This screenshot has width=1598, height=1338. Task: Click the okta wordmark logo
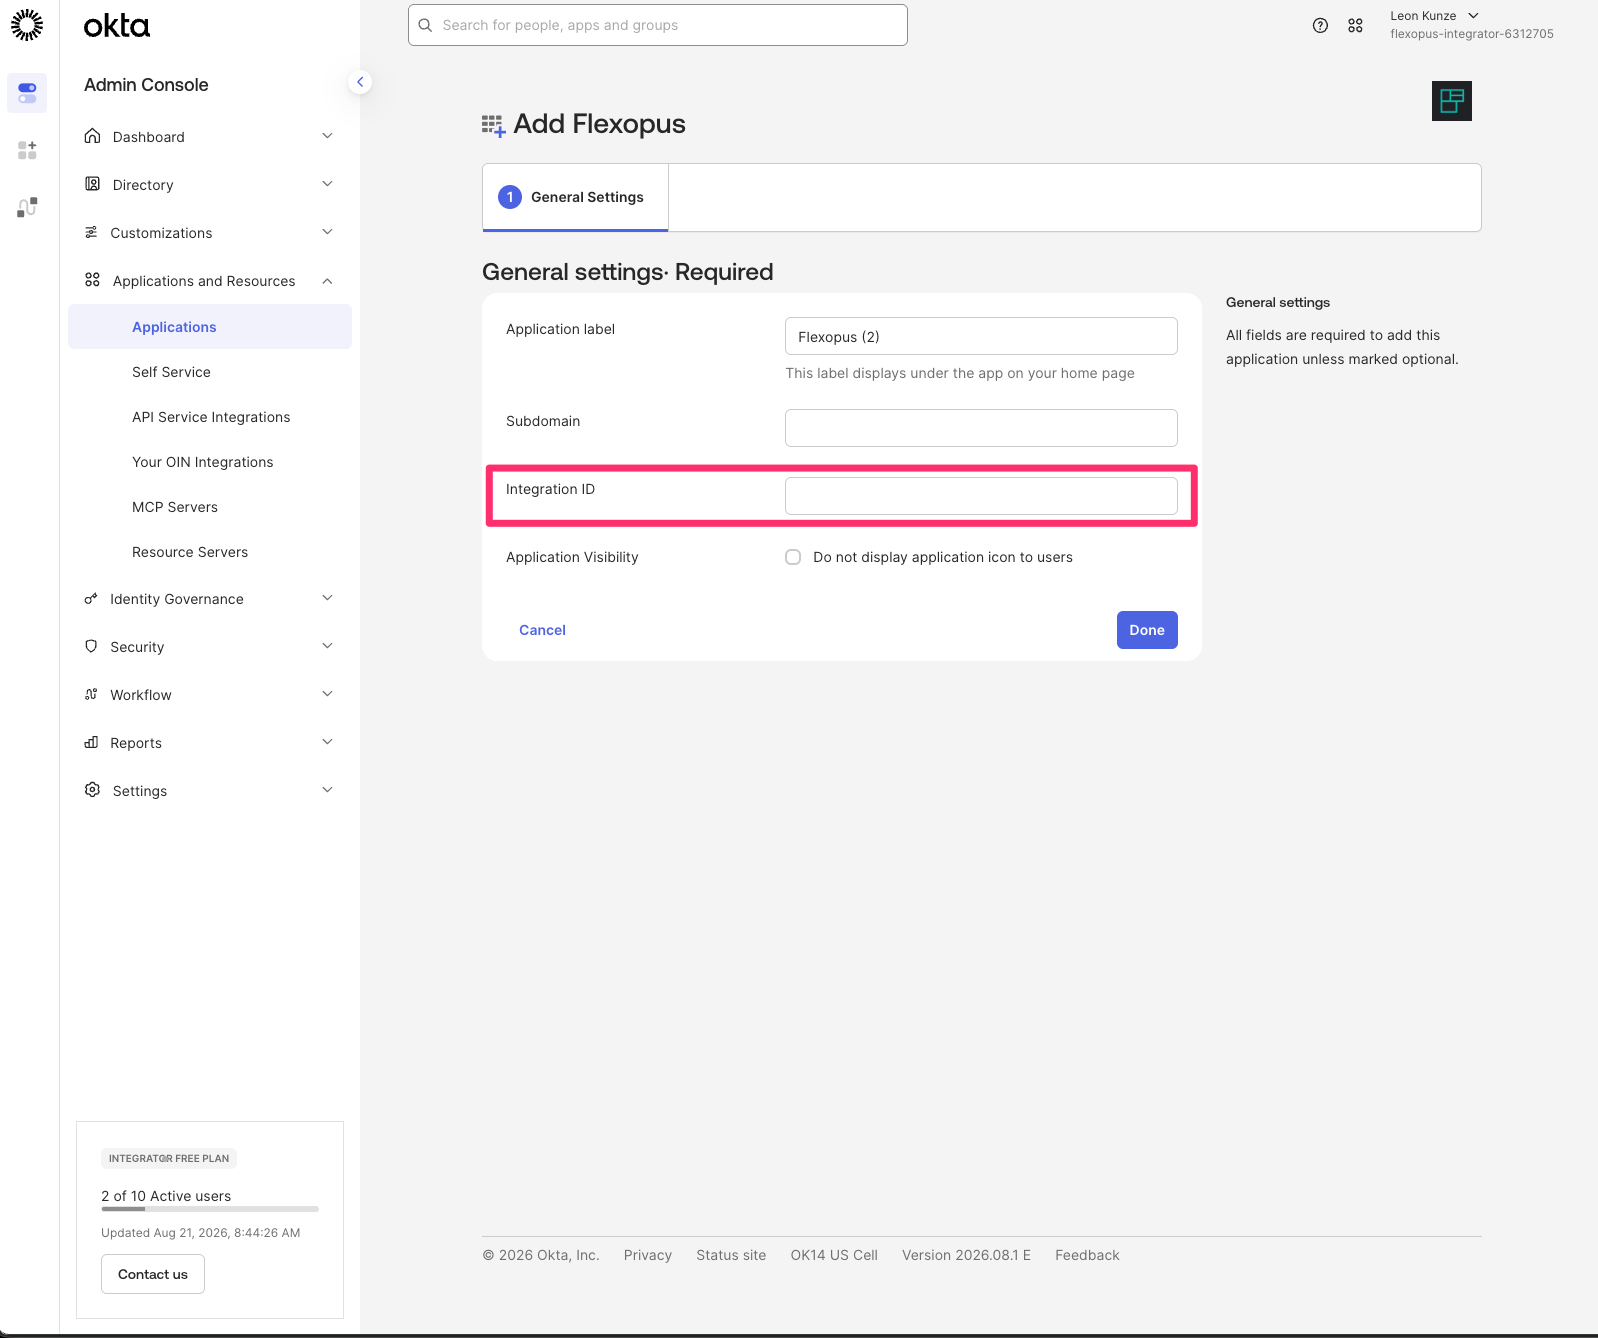(x=117, y=26)
